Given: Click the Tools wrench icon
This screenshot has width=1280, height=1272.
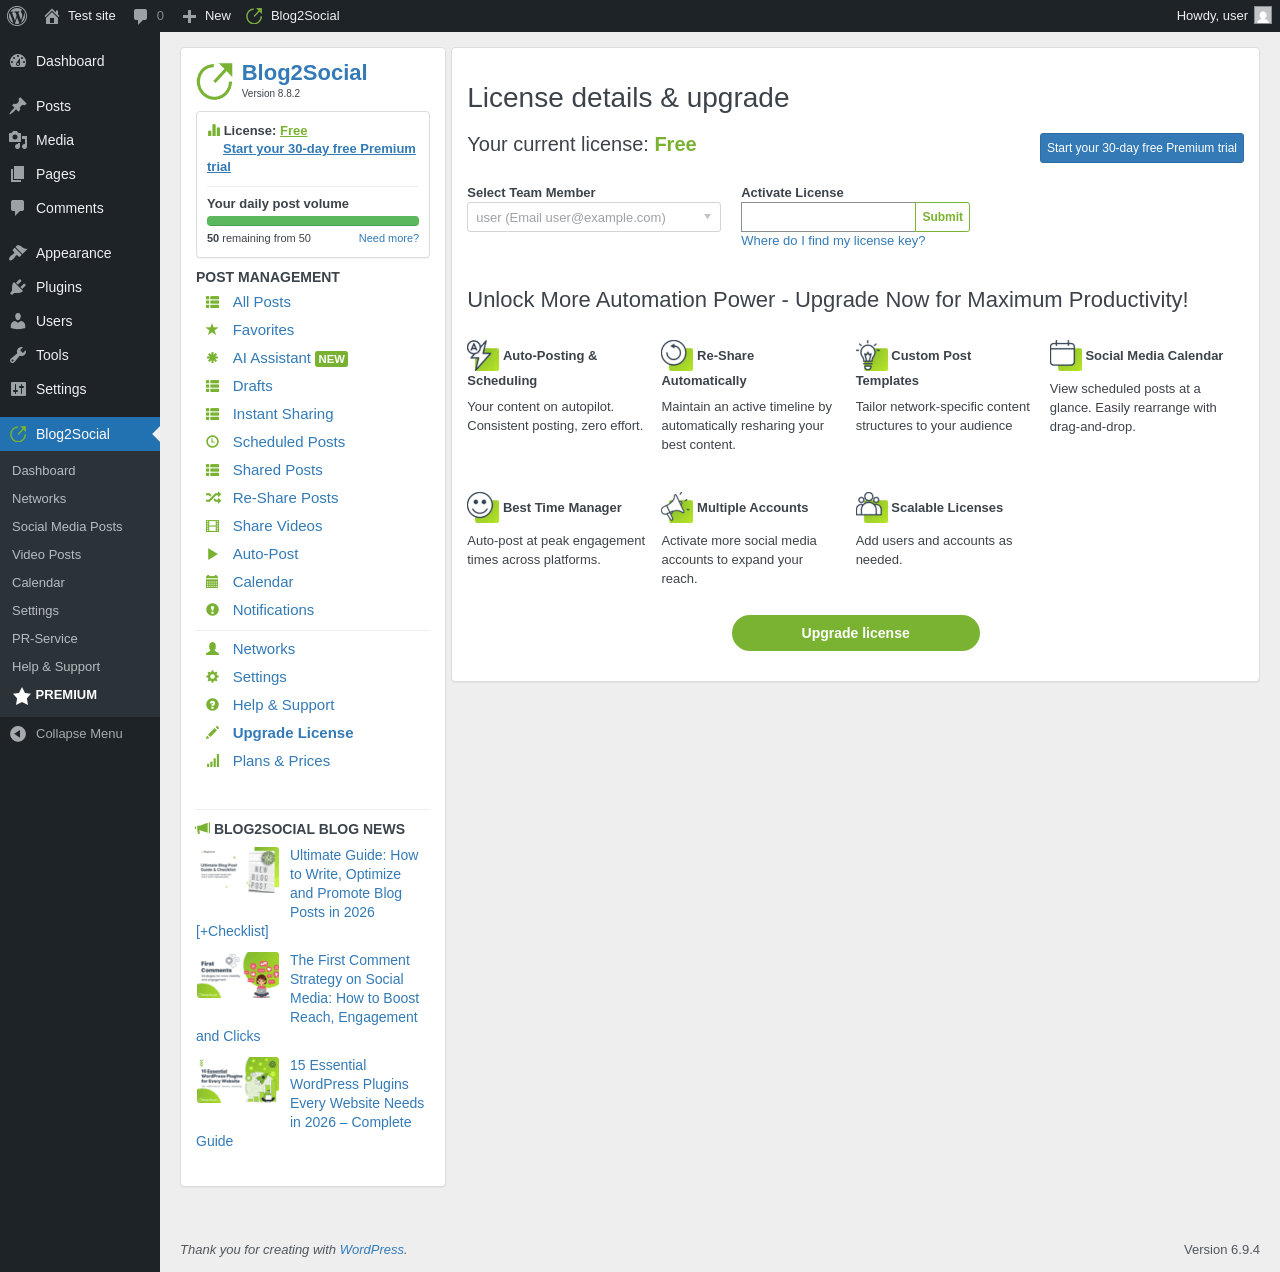Looking at the screenshot, I should tap(18, 355).
